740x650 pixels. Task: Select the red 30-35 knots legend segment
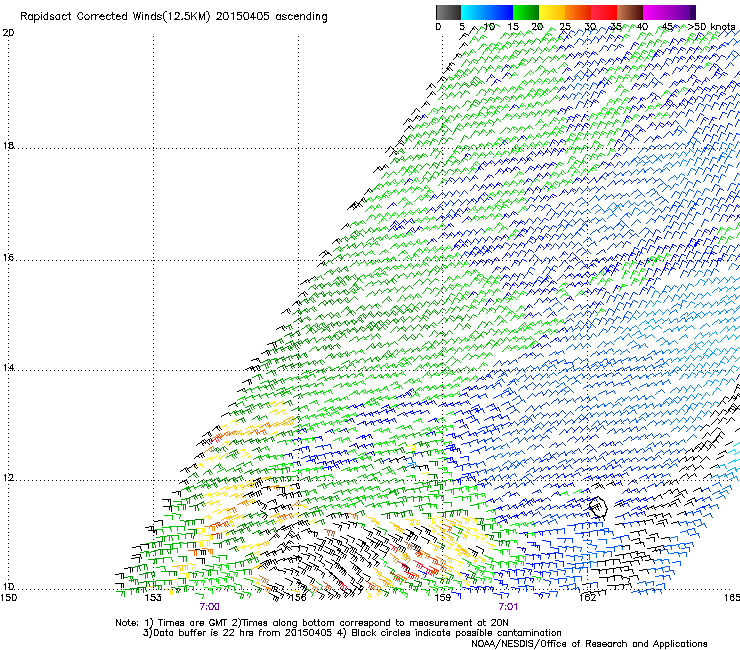tap(604, 12)
